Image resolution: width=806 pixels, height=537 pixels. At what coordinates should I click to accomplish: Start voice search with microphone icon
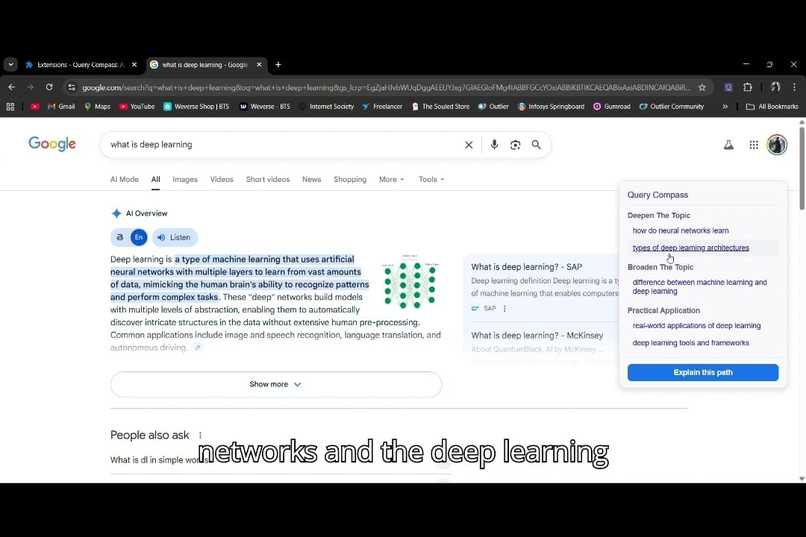point(494,145)
